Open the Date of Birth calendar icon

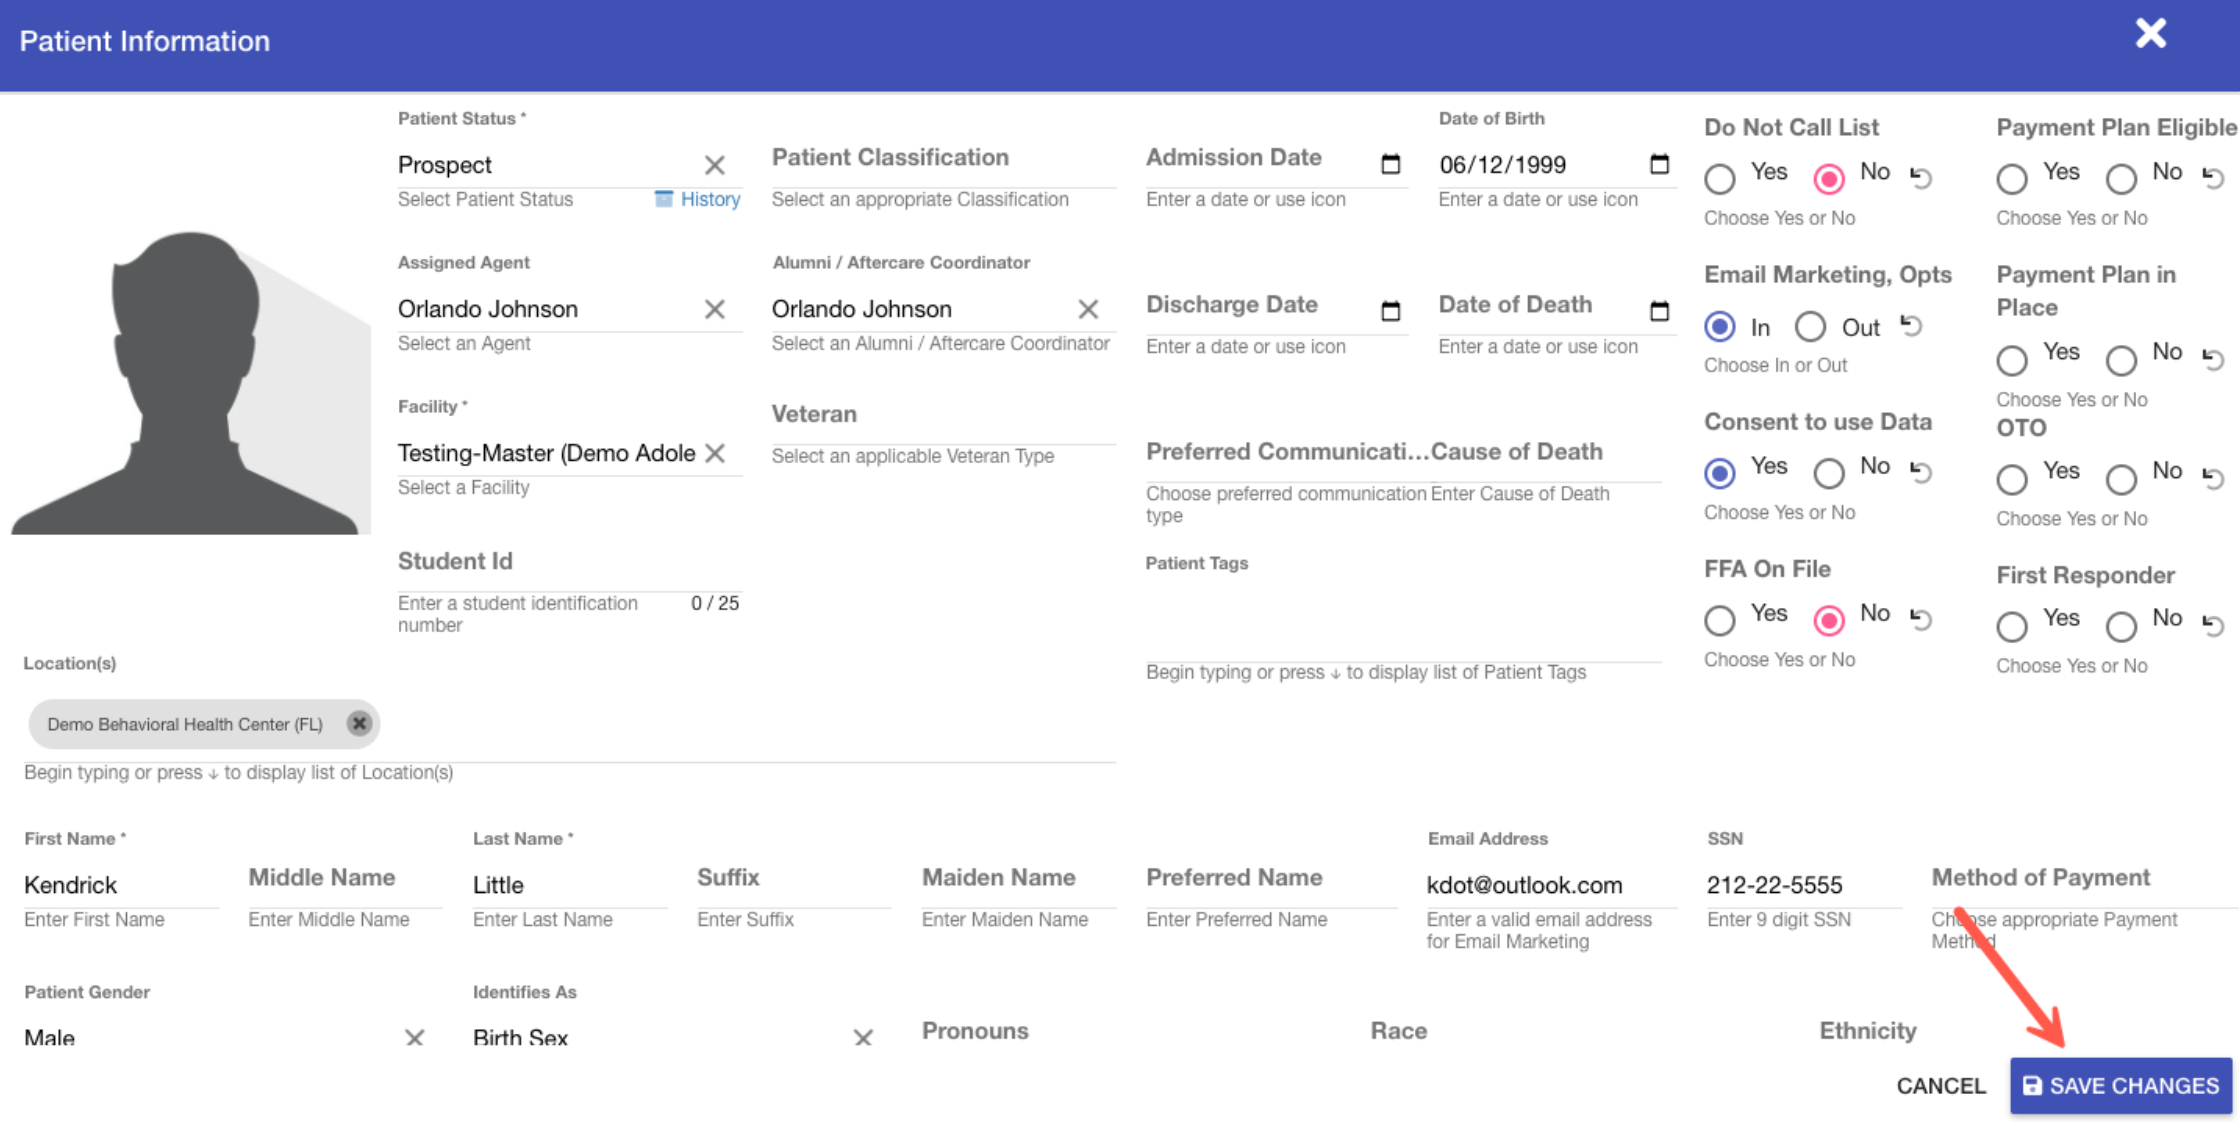1659,164
